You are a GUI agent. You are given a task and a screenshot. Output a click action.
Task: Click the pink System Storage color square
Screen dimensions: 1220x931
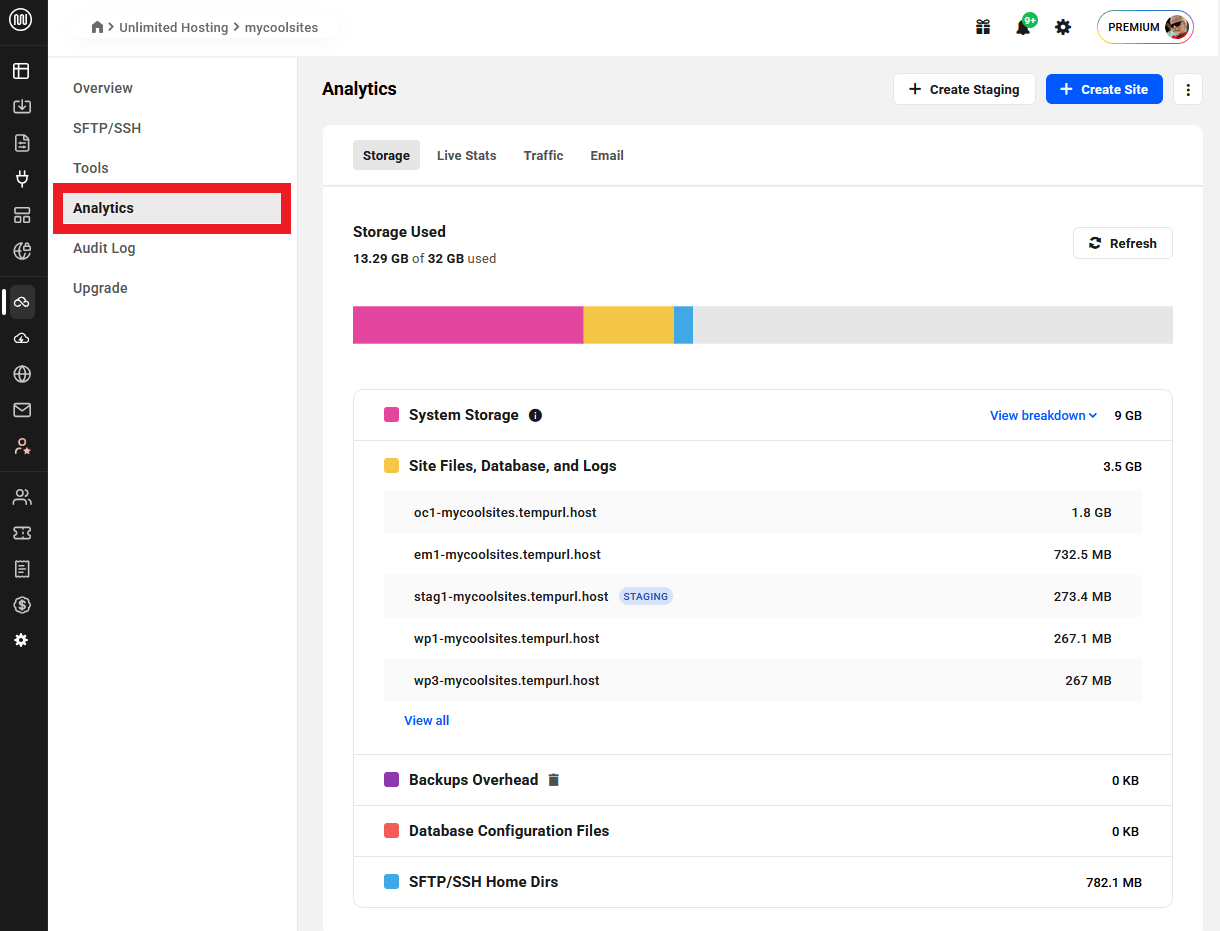point(392,415)
